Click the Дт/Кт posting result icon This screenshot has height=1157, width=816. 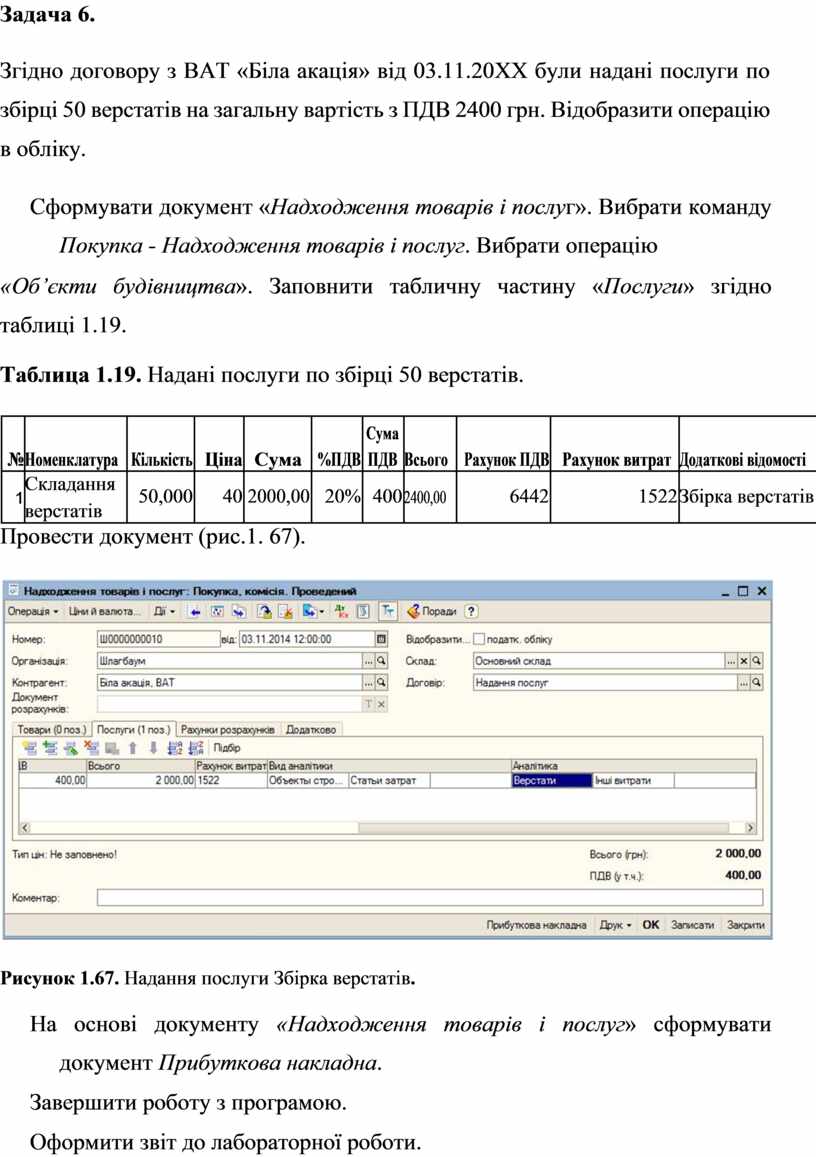(341, 612)
